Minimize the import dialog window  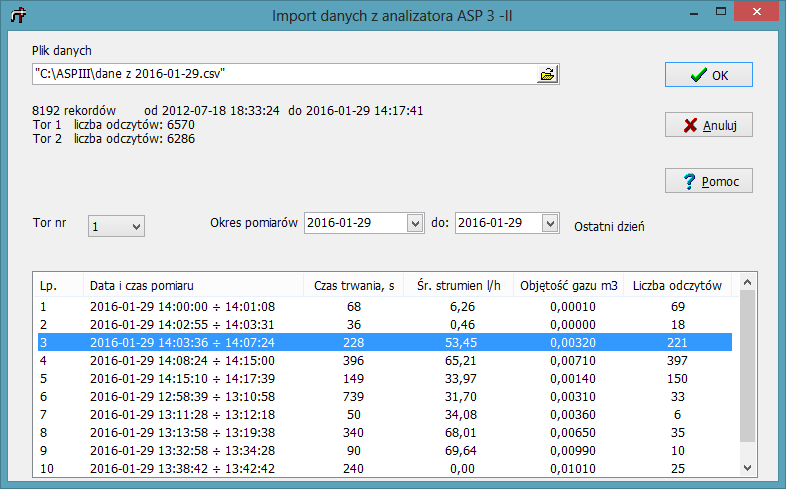click(694, 12)
